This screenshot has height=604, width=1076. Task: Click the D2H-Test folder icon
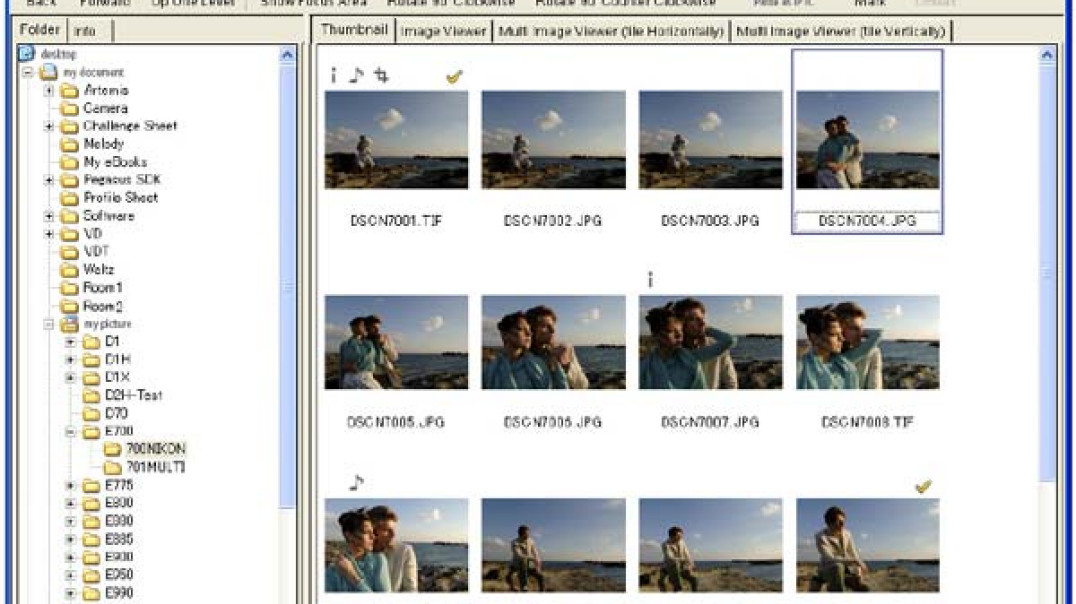pyautogui.click(x=91, y=395)
